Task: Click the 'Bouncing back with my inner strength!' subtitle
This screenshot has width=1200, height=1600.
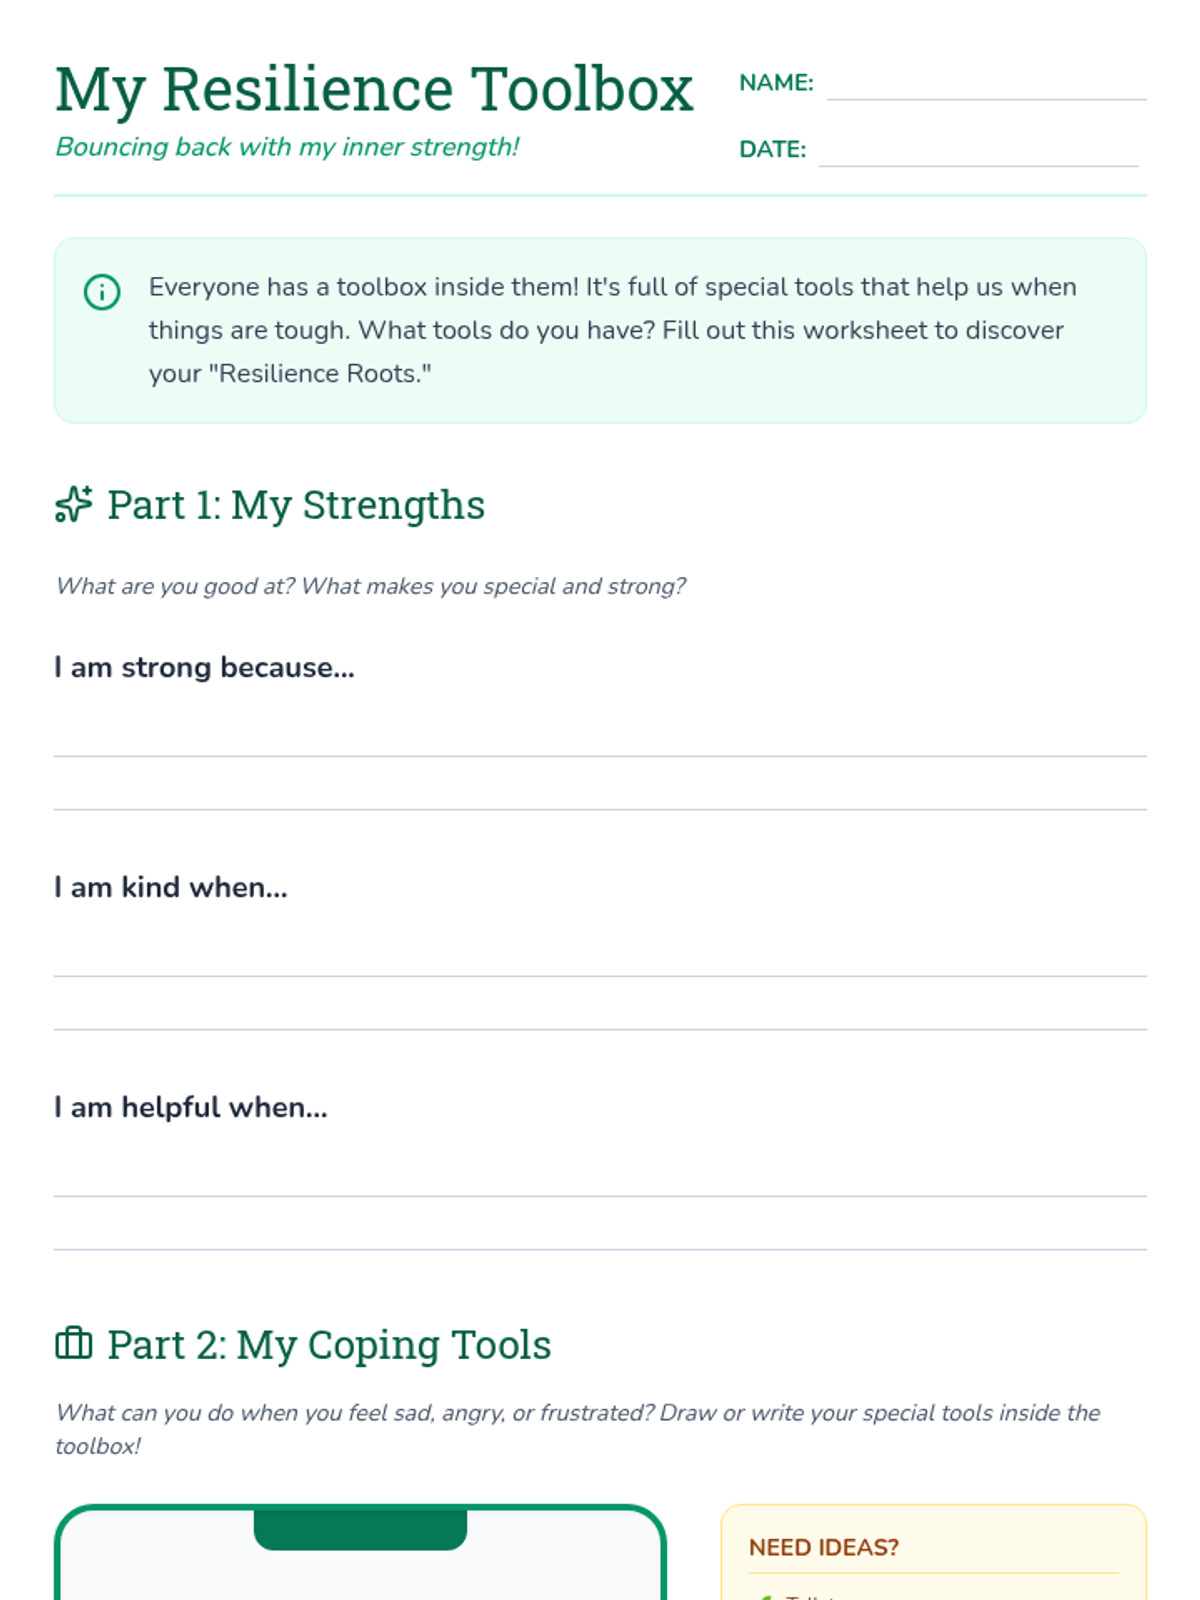Action: point(287,147)
